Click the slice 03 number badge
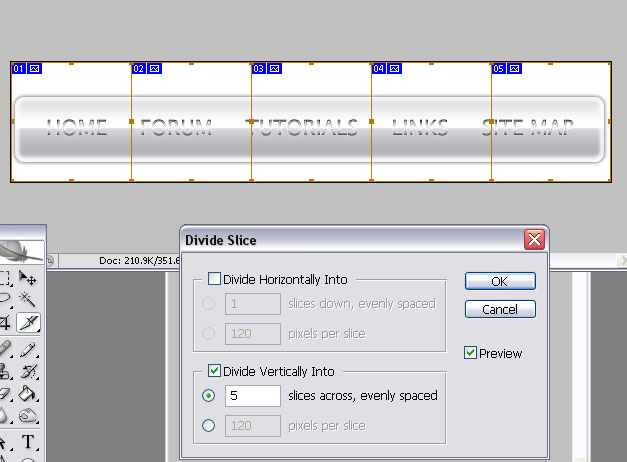The width and height of the screenshot is (627, 462). point(259,69)
